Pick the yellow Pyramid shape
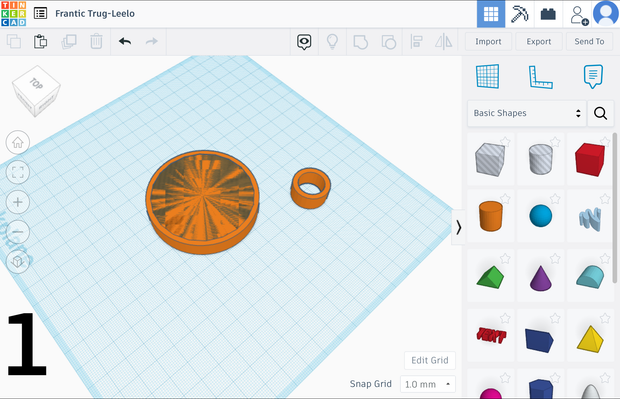The height and width of the screenshot is (399, 620). [x=590, y=338]
